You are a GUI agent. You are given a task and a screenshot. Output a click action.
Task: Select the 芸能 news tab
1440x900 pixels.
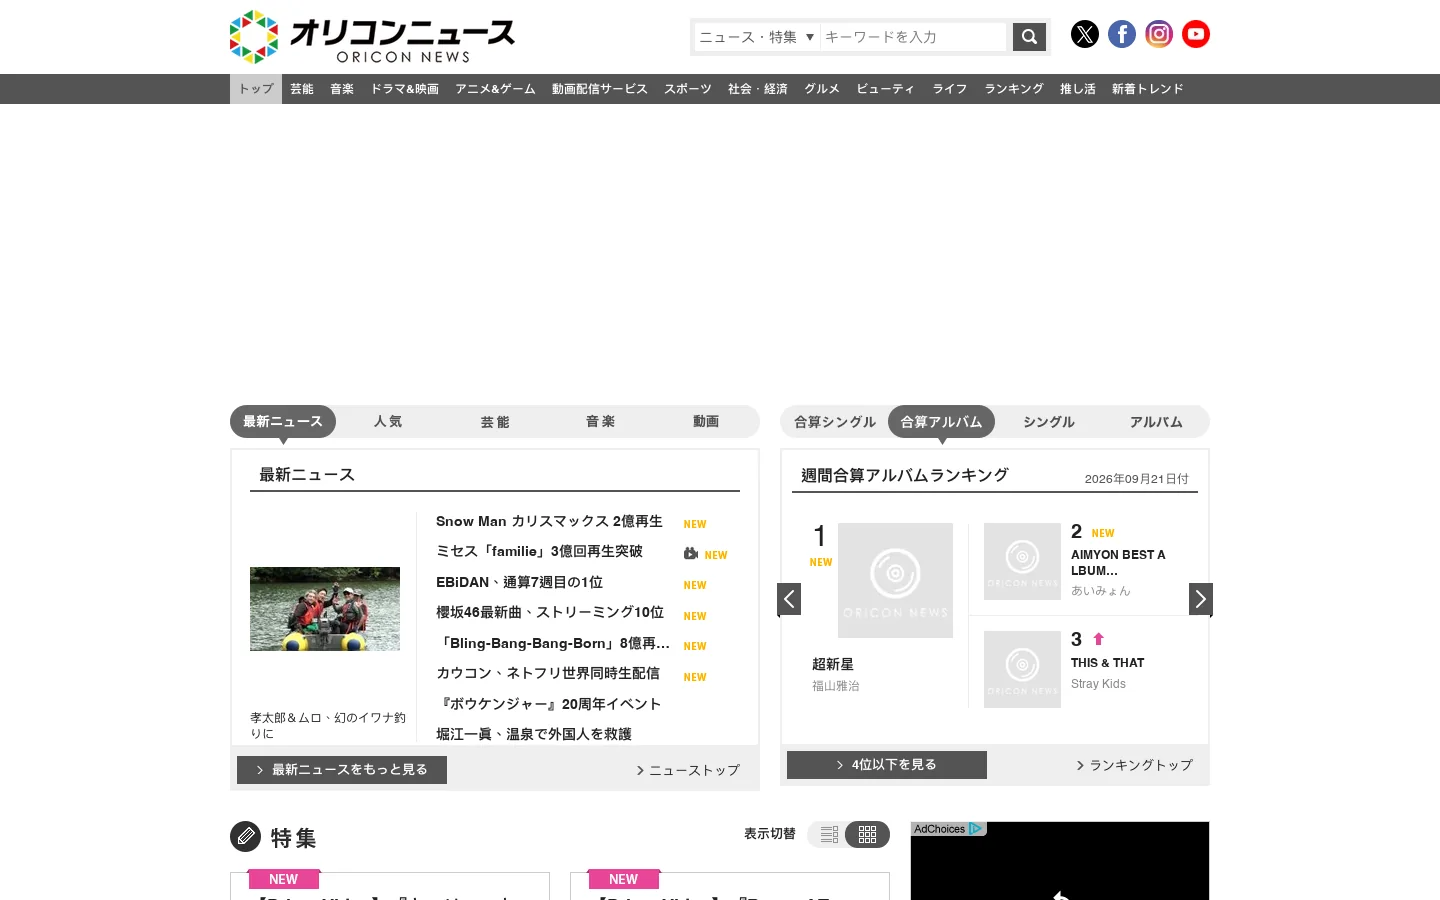(495, 421)
